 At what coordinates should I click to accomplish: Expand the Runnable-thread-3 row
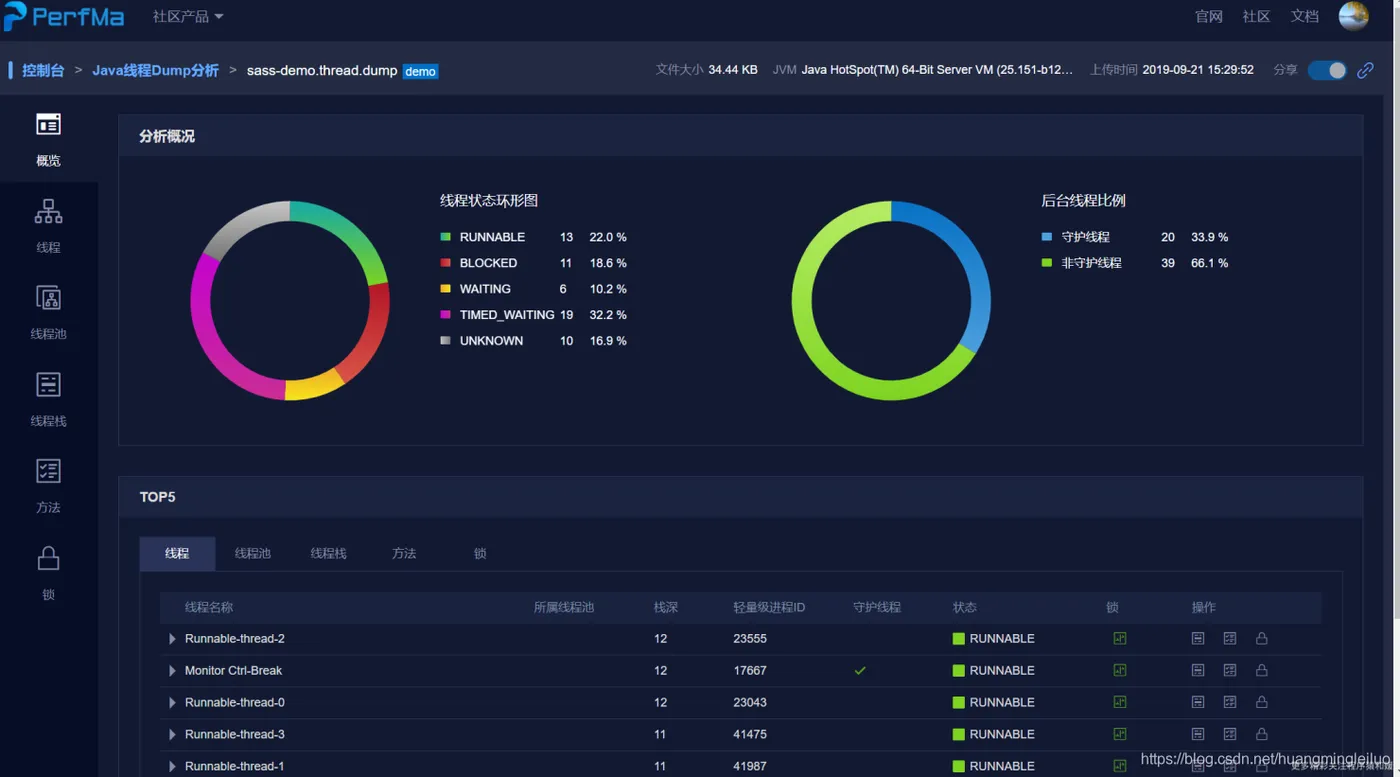pos(172,734)
